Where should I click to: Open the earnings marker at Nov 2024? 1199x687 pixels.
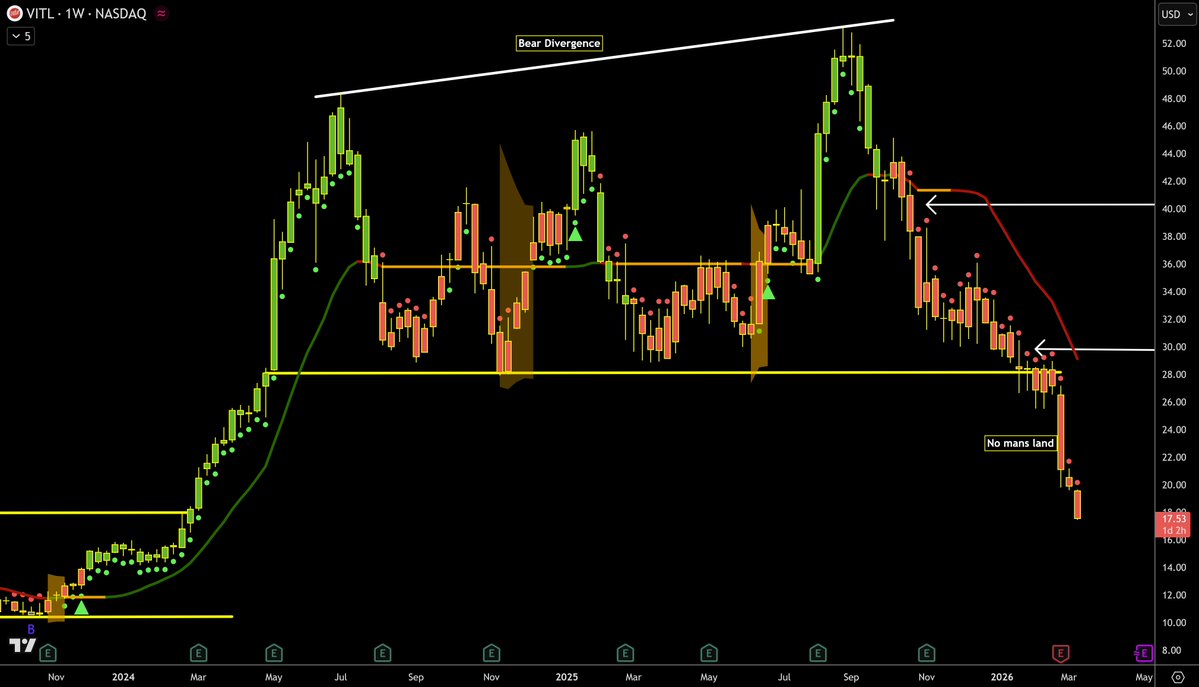(492, 653)
